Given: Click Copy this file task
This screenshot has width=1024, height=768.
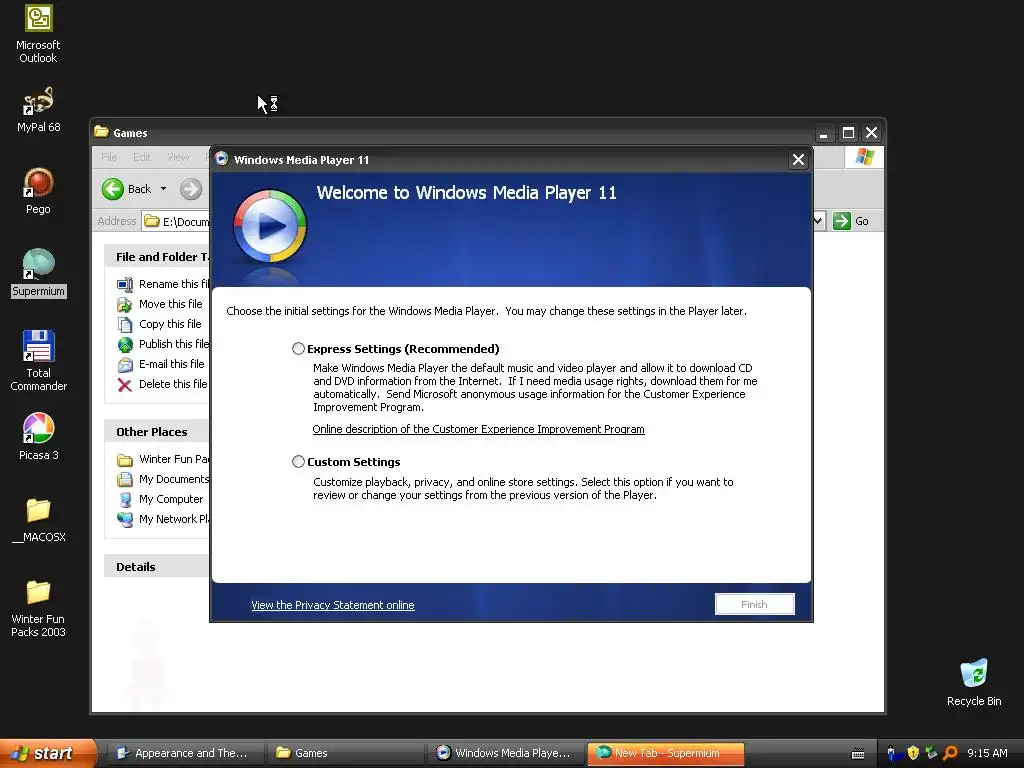Looking at the screenshot, I should pos(159,324).
